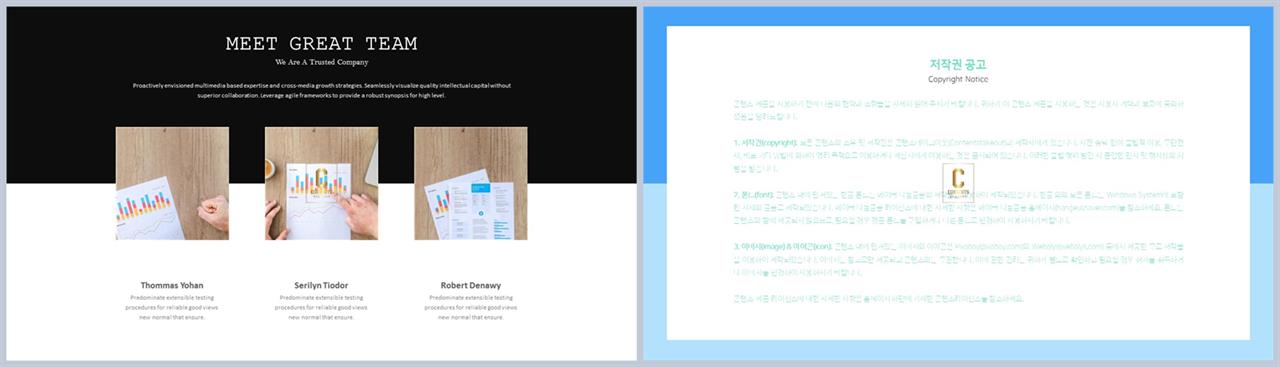Click the name "Serilyn Tiodor"
This screenshot has width=1280, height=367.
tap(321, 285)
